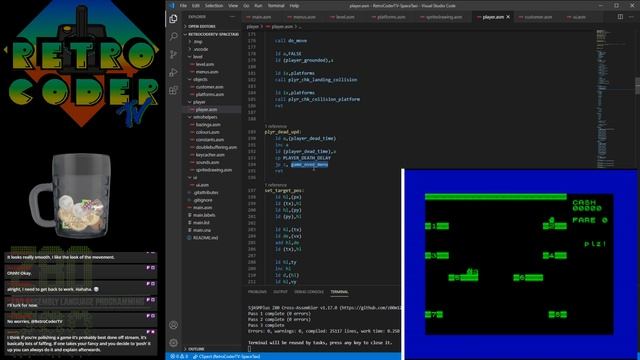Screen dimensions: 640x360
Task: Switch to the Debug Console panel tab
Action: tap(309, 292)
